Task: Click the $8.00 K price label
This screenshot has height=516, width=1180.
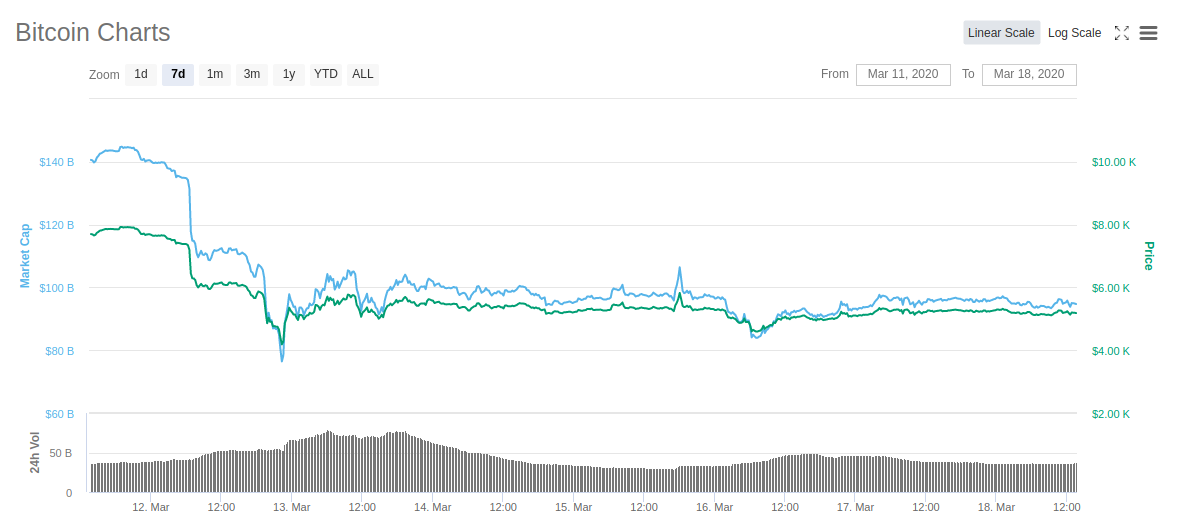Action: pyautogui.click(x=1111, y=225)
